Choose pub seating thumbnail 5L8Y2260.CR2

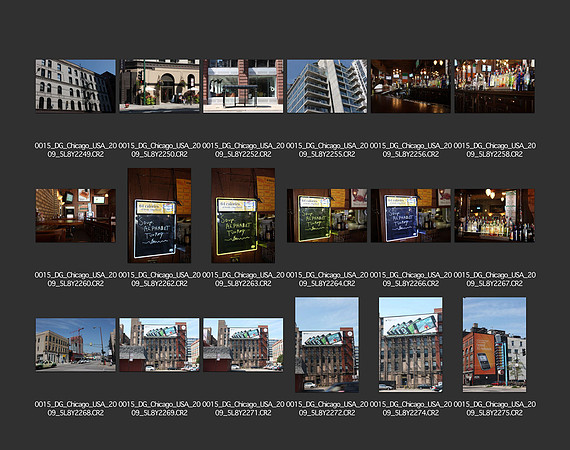76,216
